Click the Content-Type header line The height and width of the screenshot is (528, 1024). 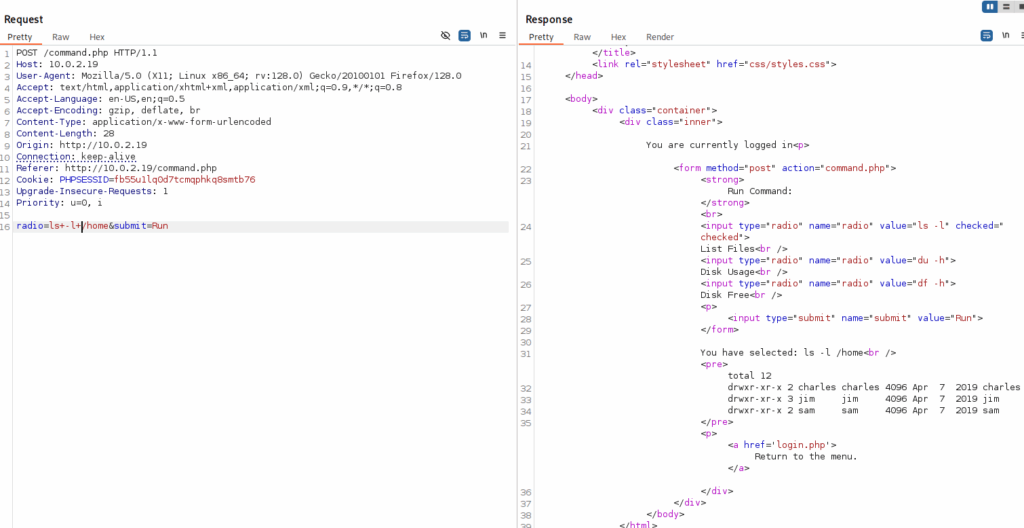[144, 122]
